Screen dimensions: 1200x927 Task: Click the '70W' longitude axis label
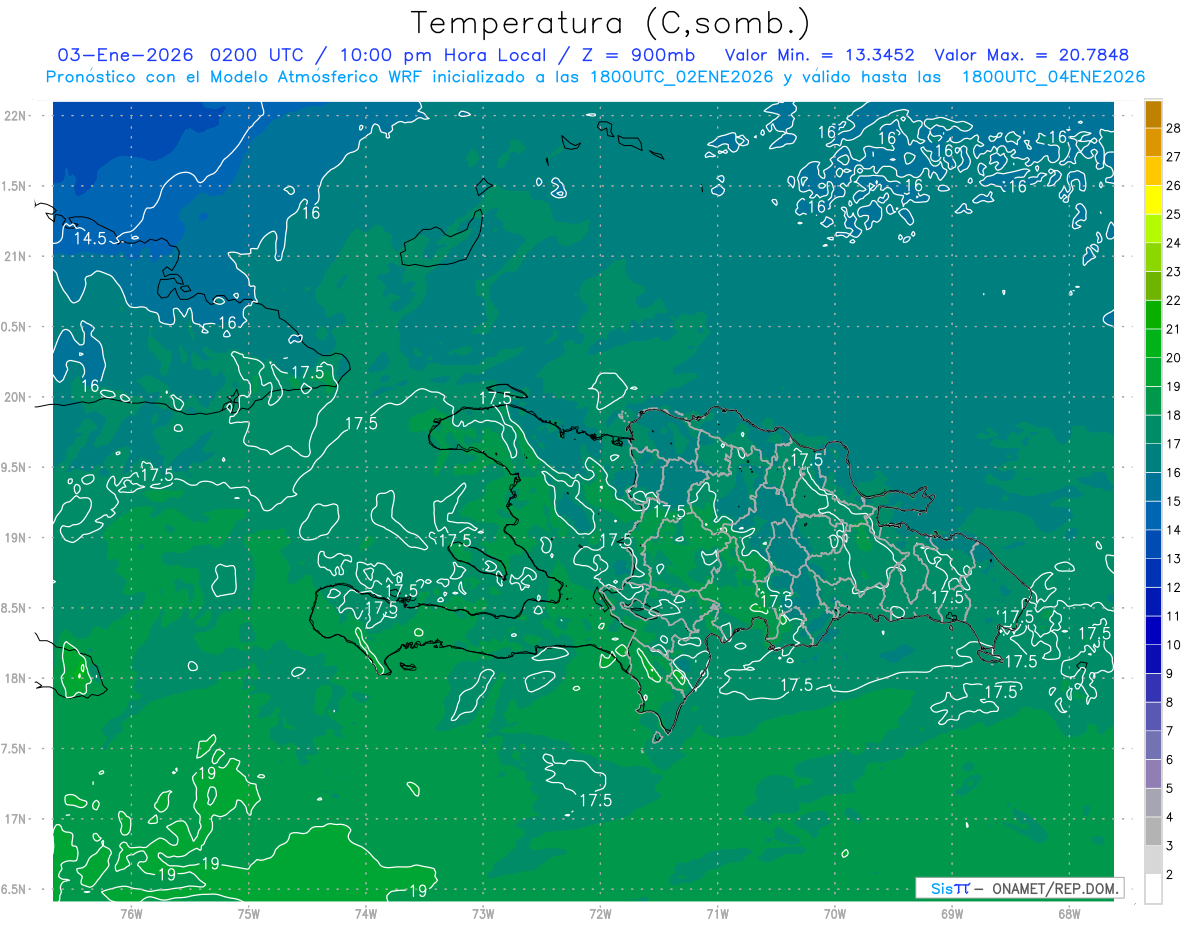[x=834, y=914]
